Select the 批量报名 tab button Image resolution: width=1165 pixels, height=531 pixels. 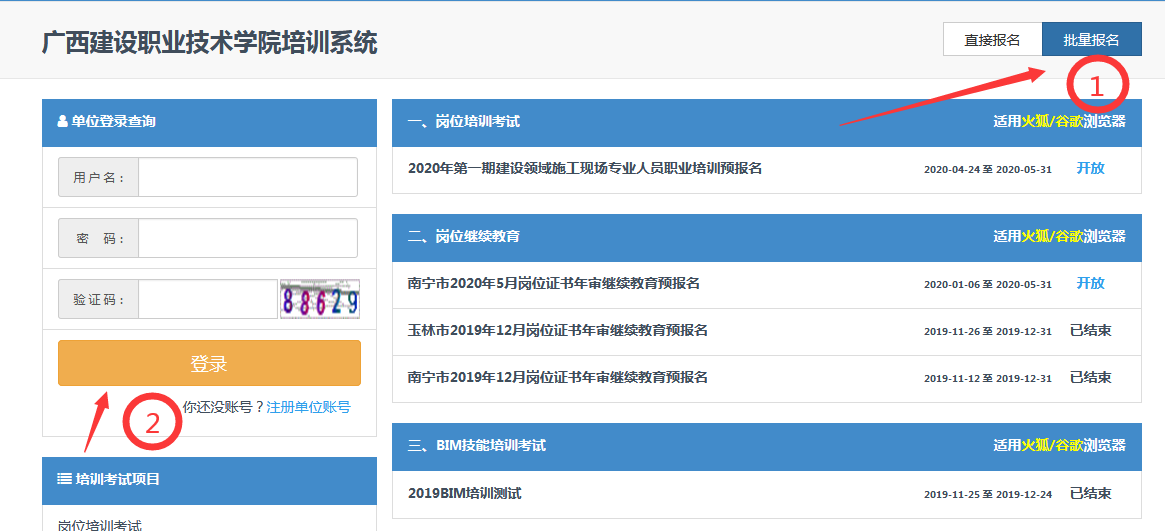click(1091, 40)
